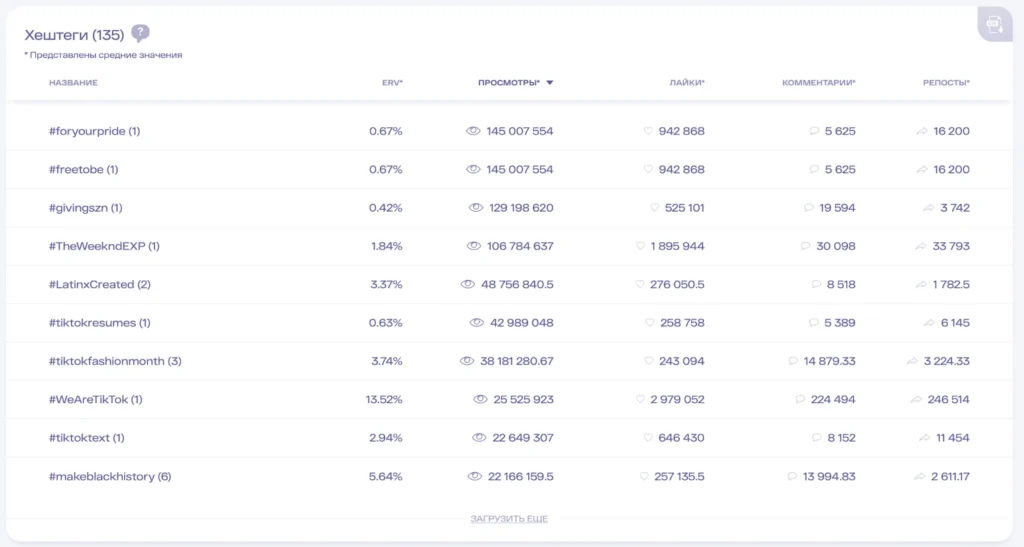Screen dimensions: 1024x547
Task: Open the #tiktokfashionmonth hashtag
Action: pos(116,361)
